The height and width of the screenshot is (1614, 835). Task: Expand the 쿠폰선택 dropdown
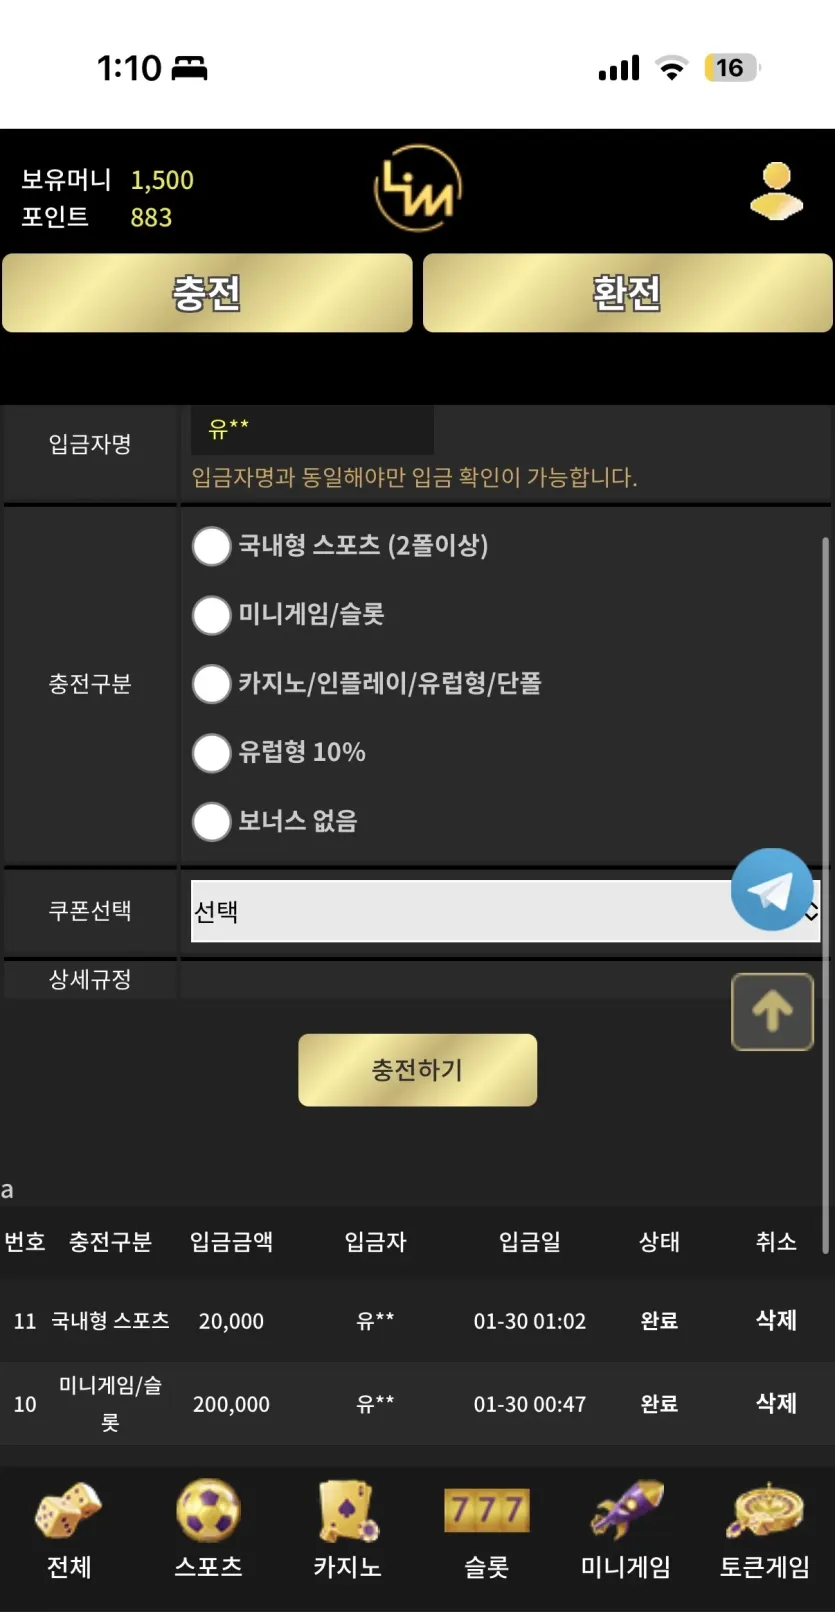(505, 911)
